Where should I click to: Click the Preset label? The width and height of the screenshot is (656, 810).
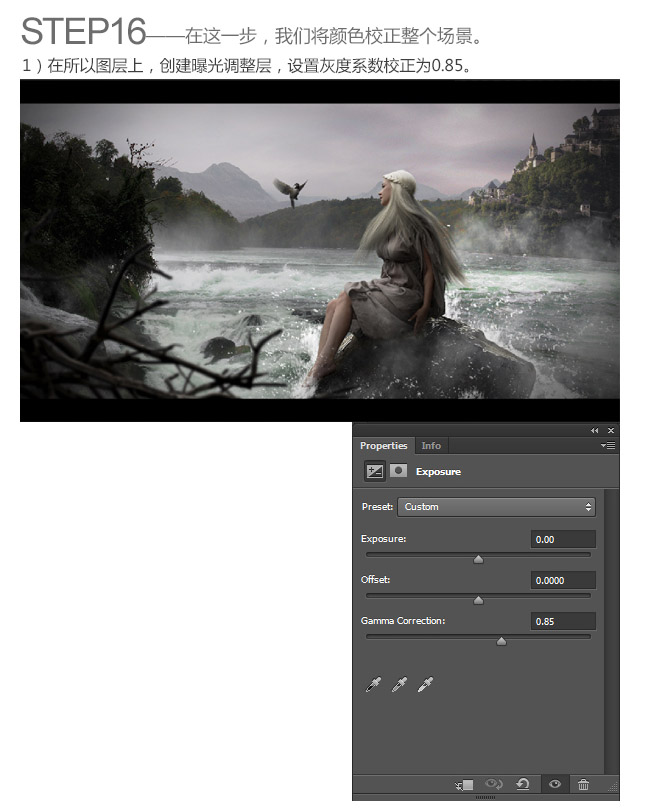378,507
